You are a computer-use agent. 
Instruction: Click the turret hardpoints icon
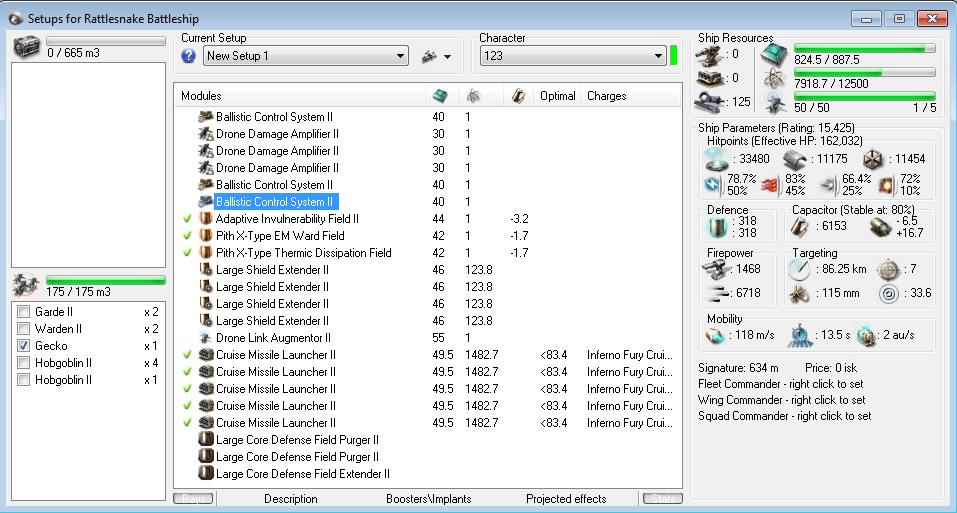(709, 55)
